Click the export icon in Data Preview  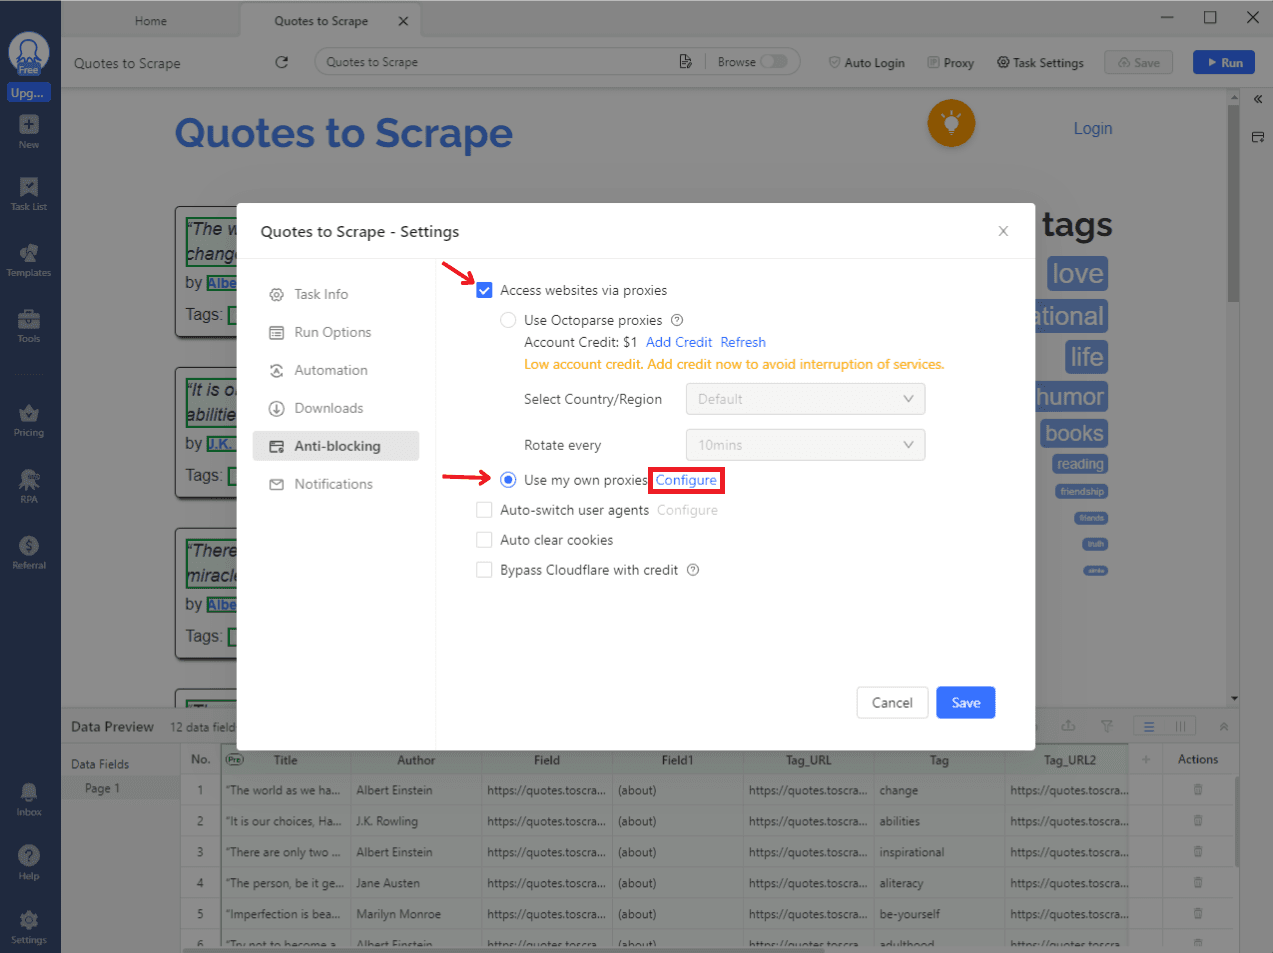click(x=1069, y=726)
